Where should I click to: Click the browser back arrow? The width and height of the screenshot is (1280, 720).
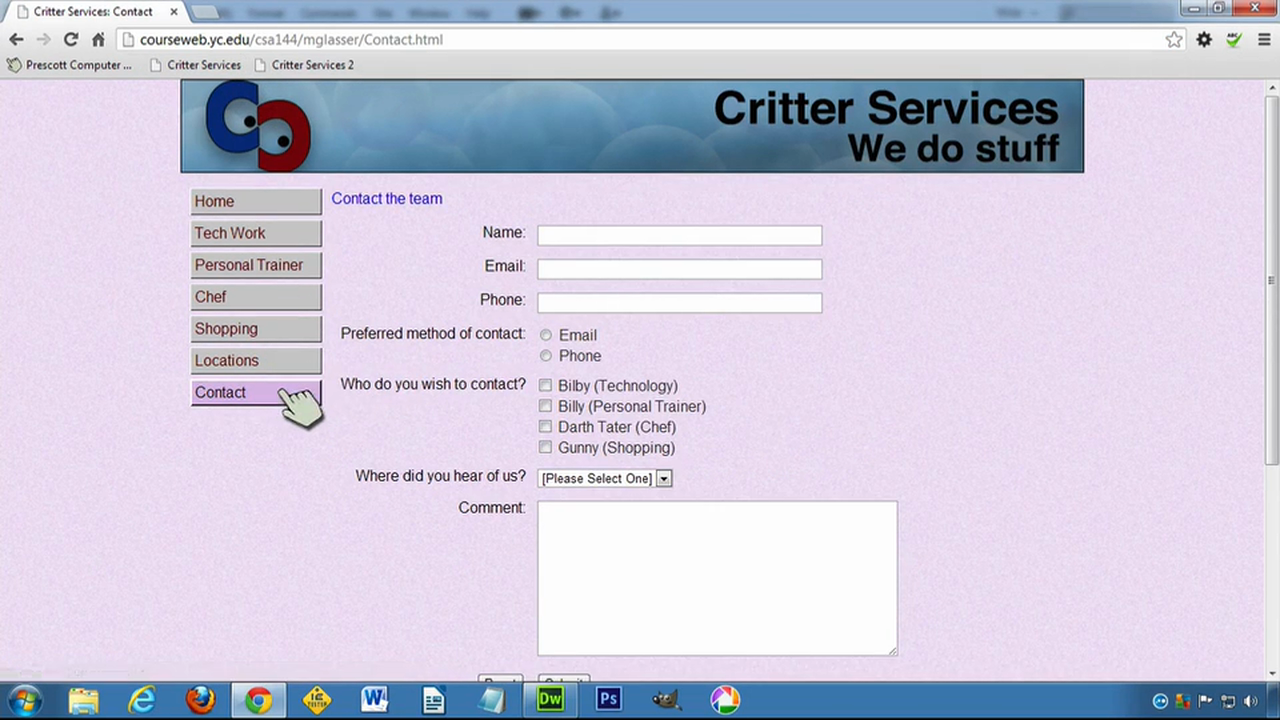pos(16,40)
